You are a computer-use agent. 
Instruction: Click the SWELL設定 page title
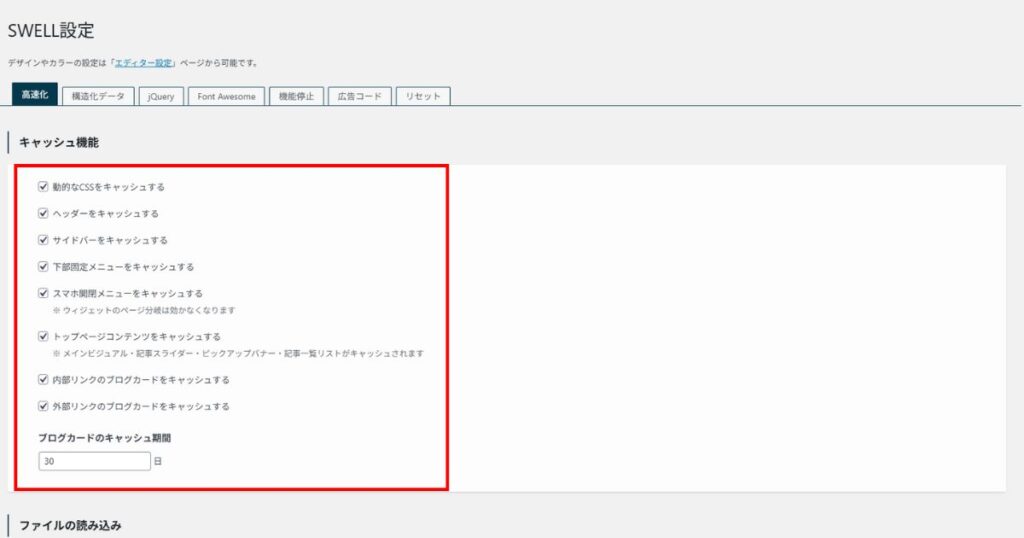(x=52, y=31)
